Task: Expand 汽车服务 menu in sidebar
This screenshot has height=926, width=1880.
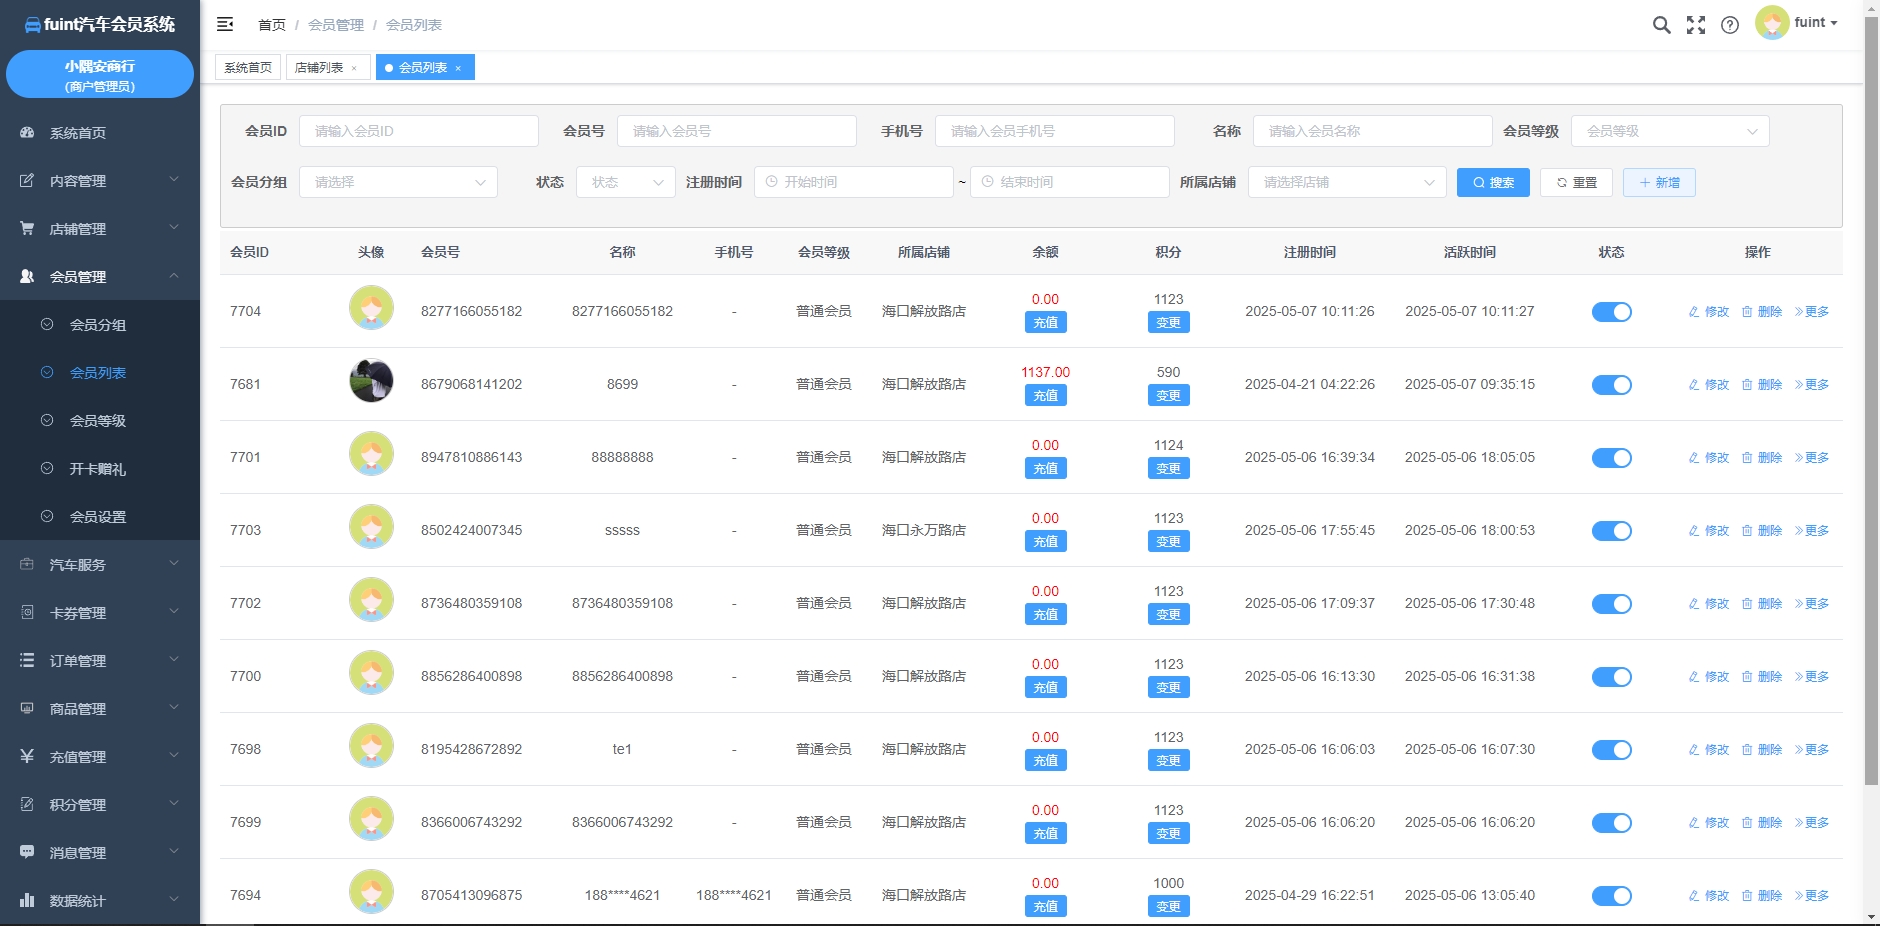Action: click(x=100, y=565)
